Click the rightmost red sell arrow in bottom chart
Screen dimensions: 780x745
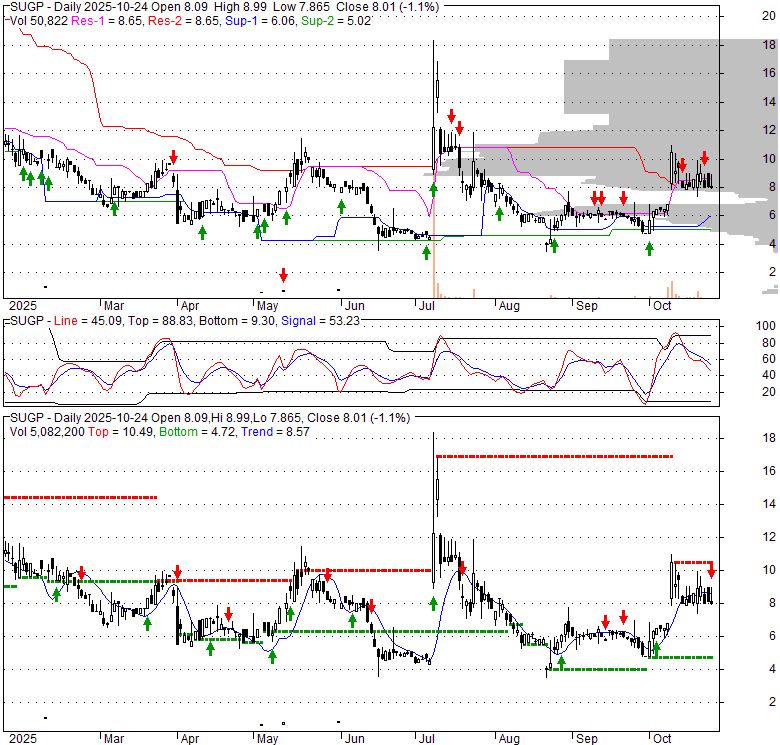pos(711,572)
